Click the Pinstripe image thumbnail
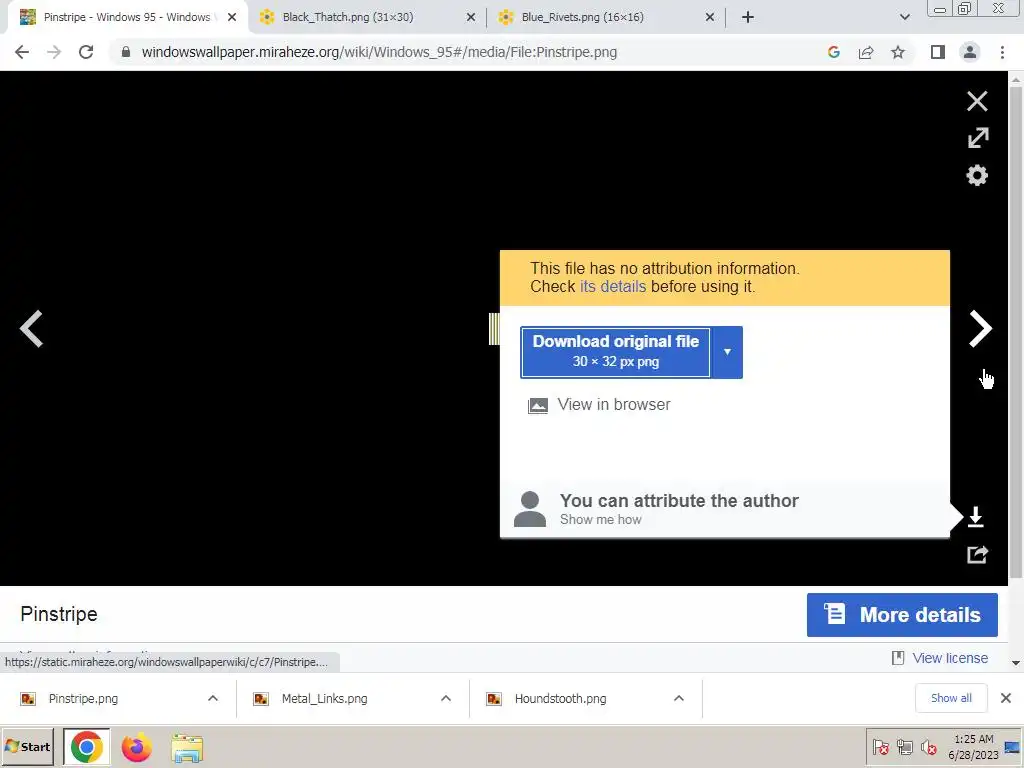The width and height of the screenshot is (1024, 768). 494,328
